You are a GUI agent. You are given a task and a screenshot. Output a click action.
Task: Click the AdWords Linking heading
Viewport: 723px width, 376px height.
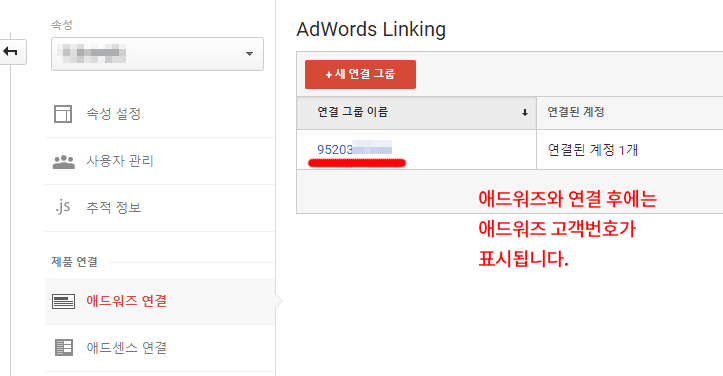[x=371, y=29]
